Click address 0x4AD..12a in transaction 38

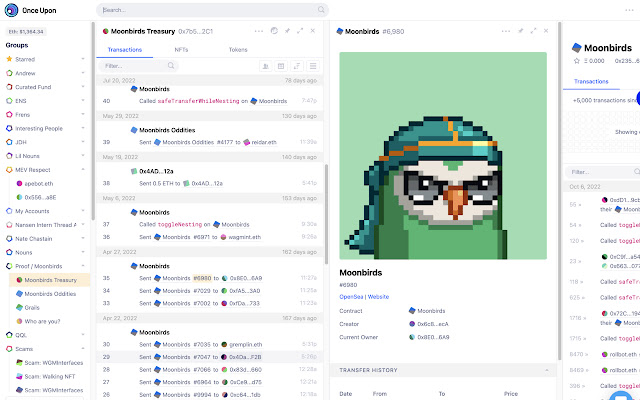tap(203, 184)
